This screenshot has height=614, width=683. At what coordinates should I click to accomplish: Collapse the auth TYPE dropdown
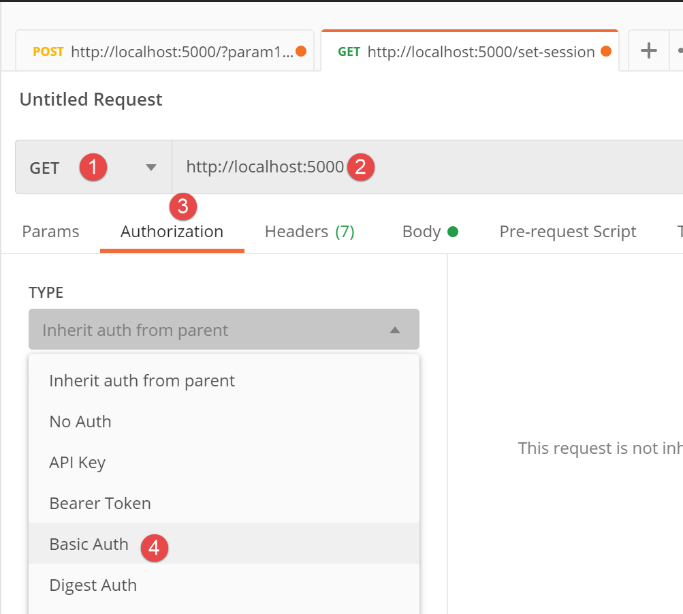(394, 330)
